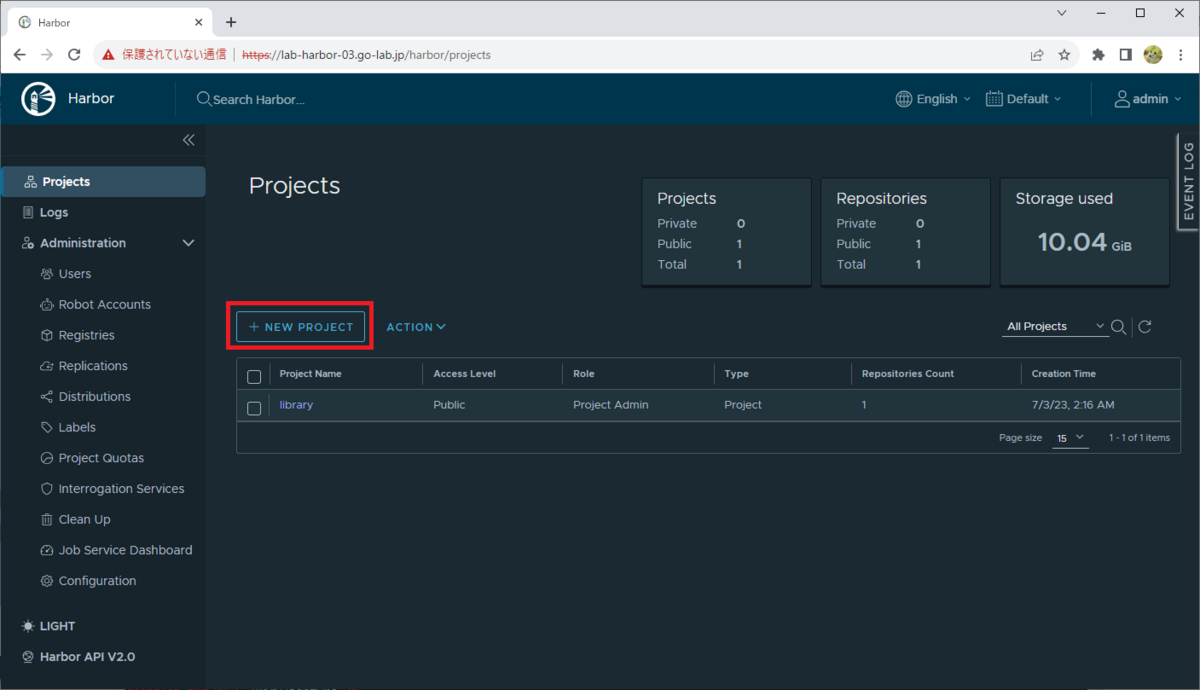Bookmark this page with the star icon
1200x690 pixels.
[1064, 55]
